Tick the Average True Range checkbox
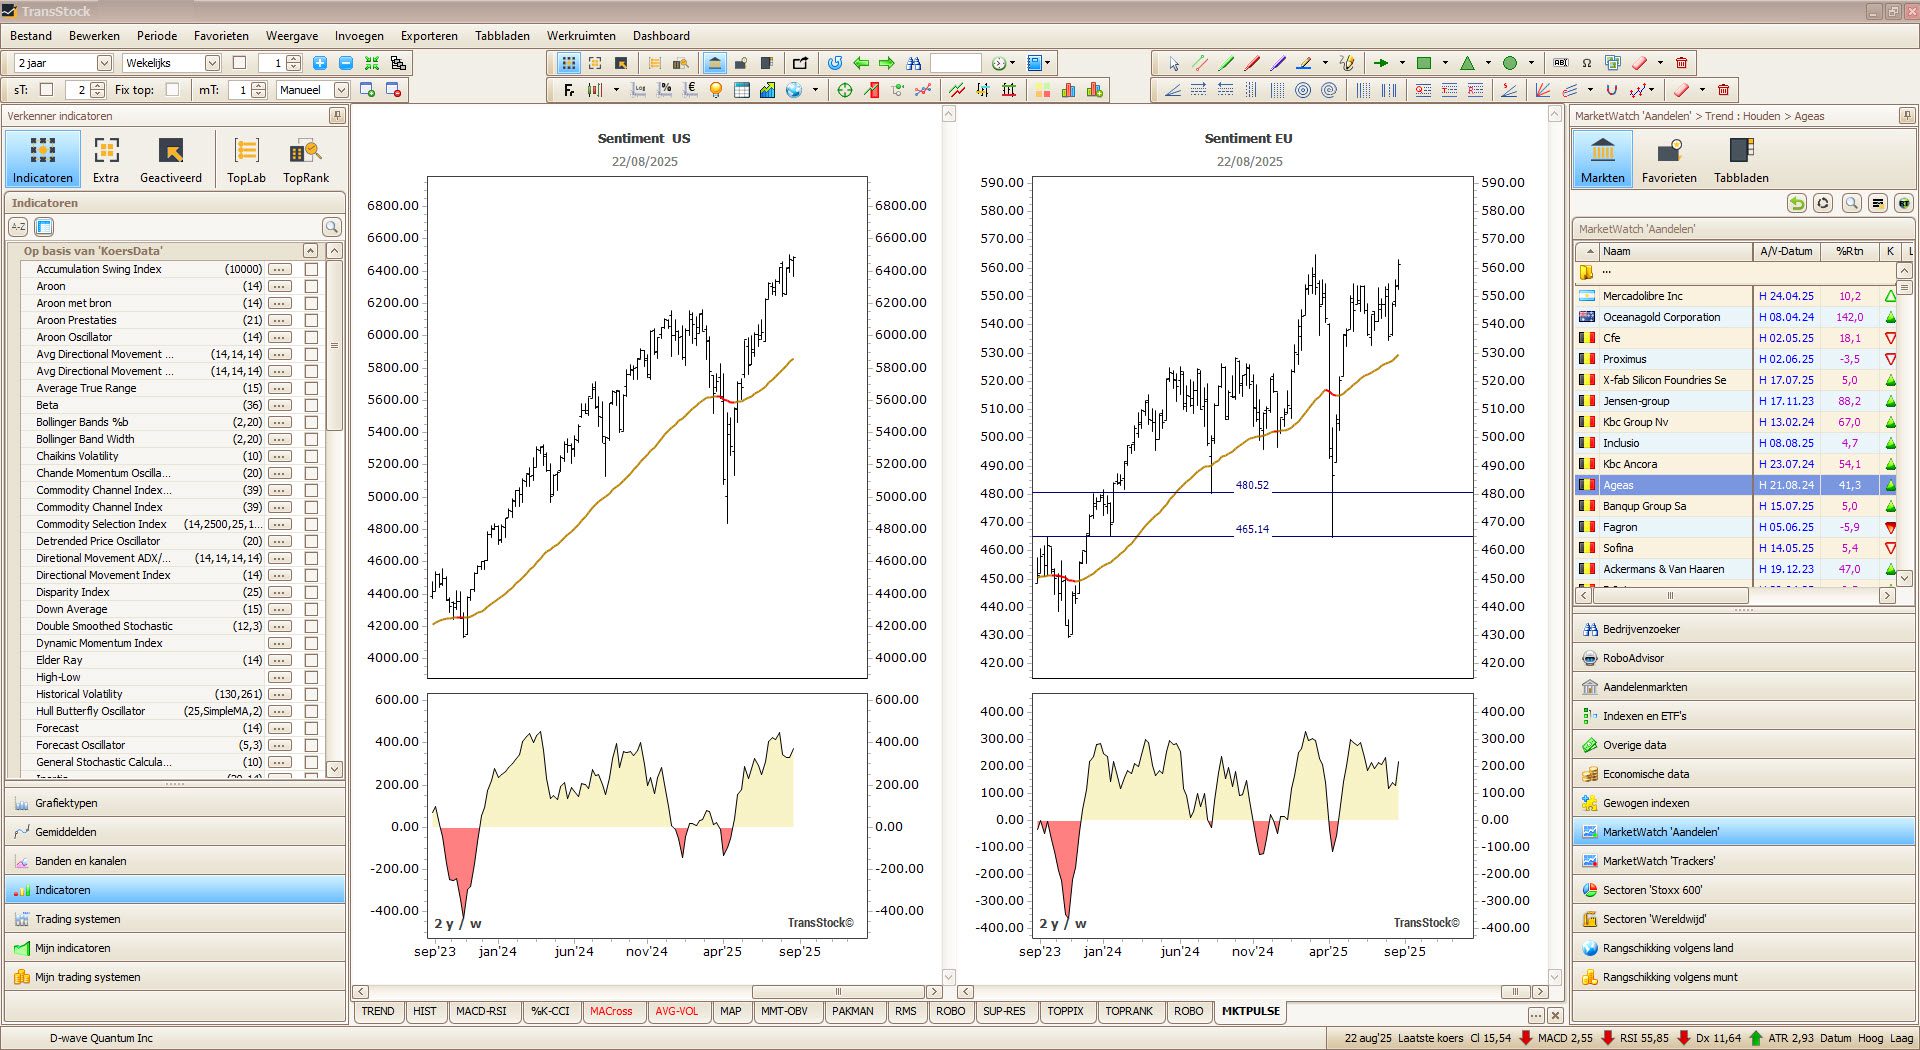 pos(311,388)
